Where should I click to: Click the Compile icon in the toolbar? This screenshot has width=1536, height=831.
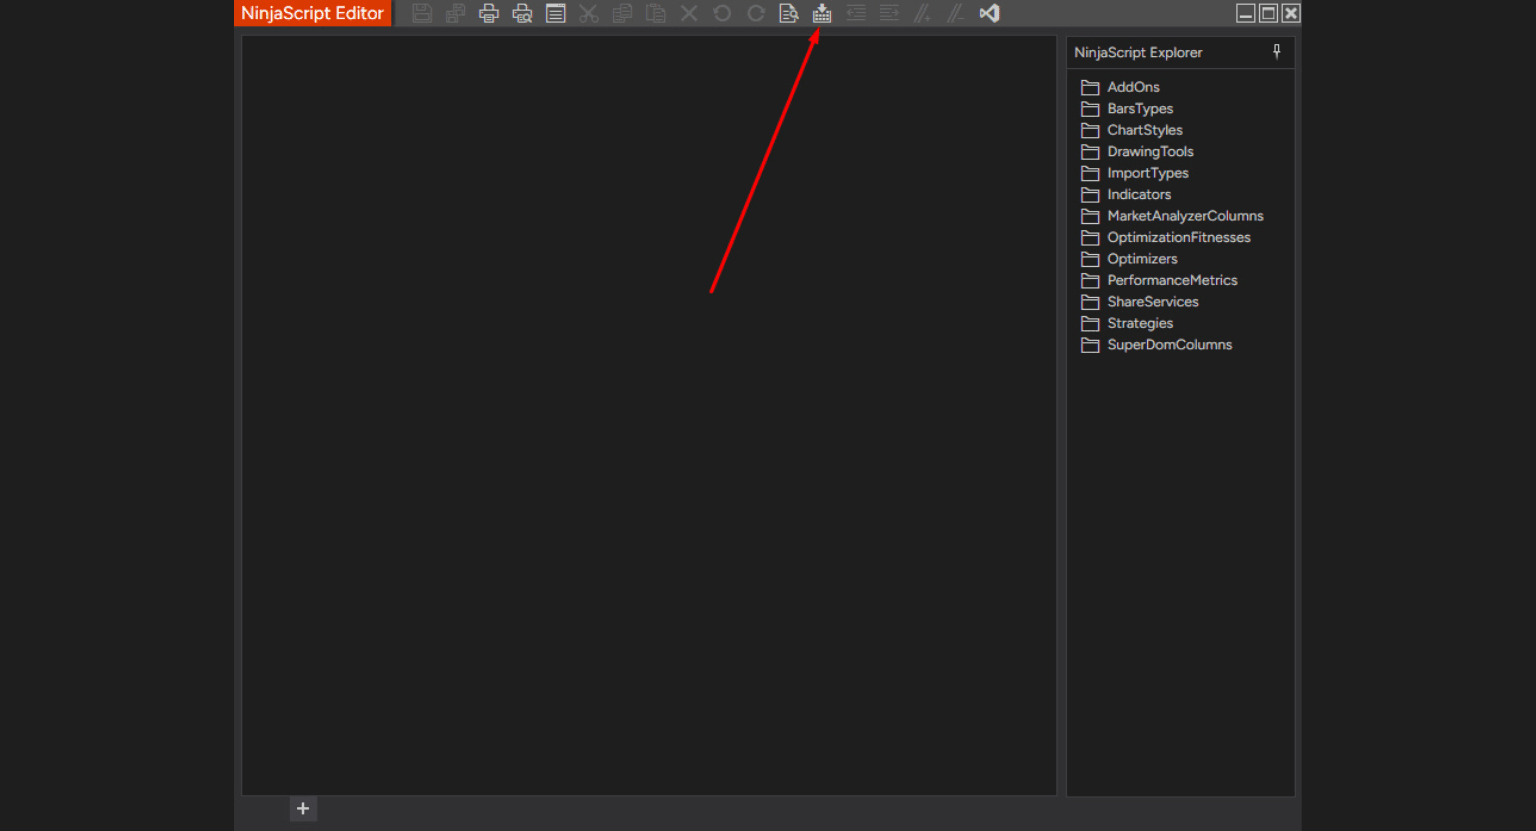coord(822,13)
